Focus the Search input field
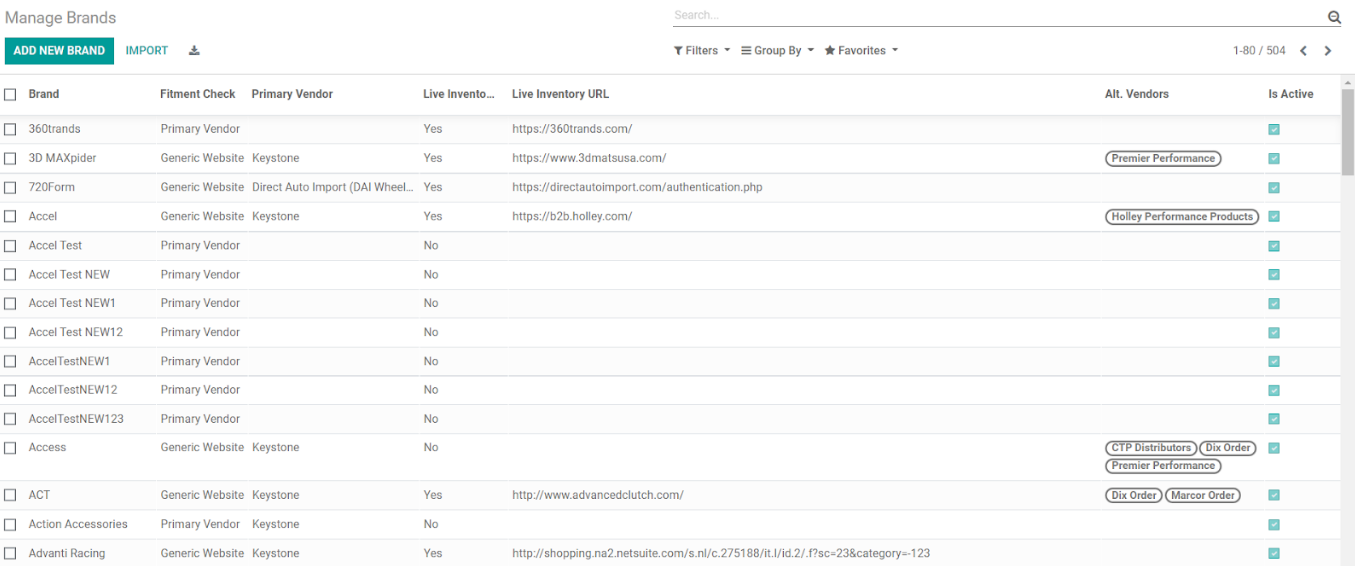The image size is (1356, 566). coord(997,16)
